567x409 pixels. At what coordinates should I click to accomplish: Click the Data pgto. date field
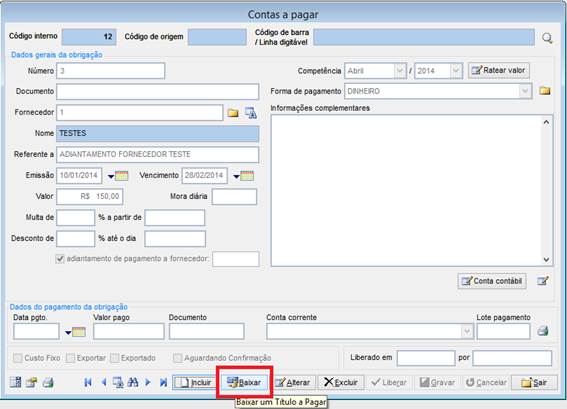[36, 331]
